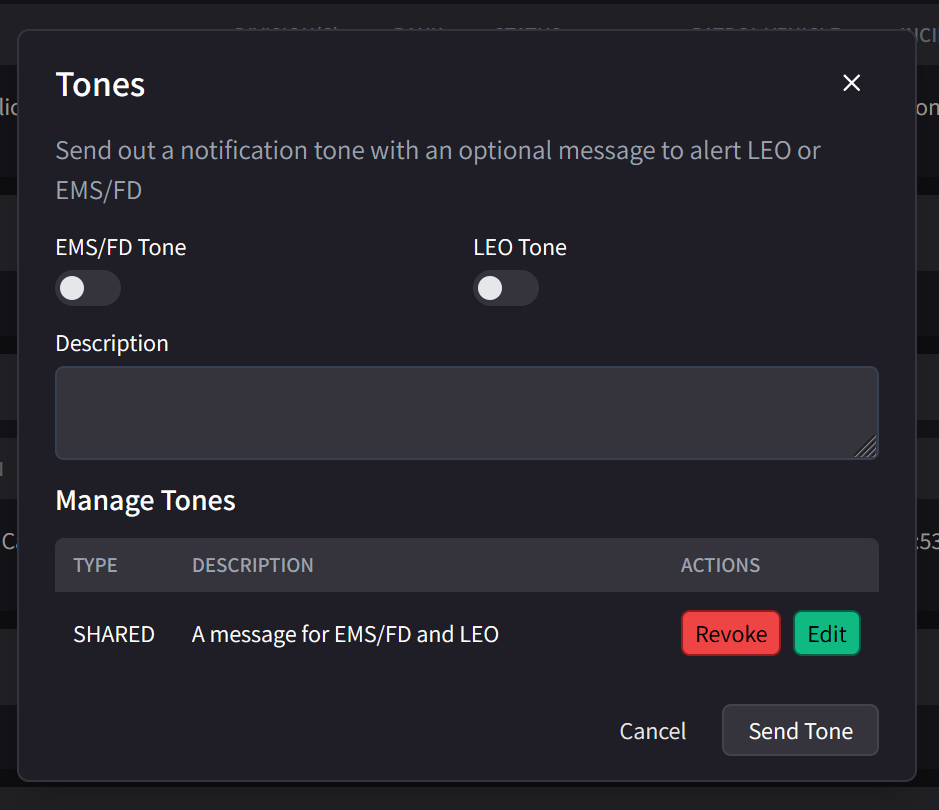Click the Tones dialog title
This screenshot has width=939, height=810.
(x=100, y=85)
